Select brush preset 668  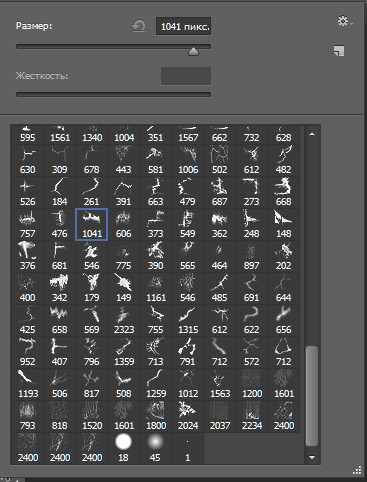click(x=284, y=193)
